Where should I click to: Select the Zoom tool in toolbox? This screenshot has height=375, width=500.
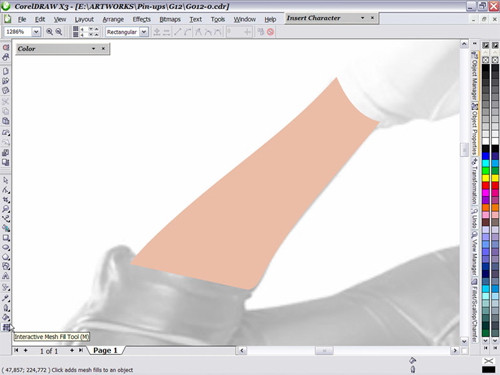point(5,209)
